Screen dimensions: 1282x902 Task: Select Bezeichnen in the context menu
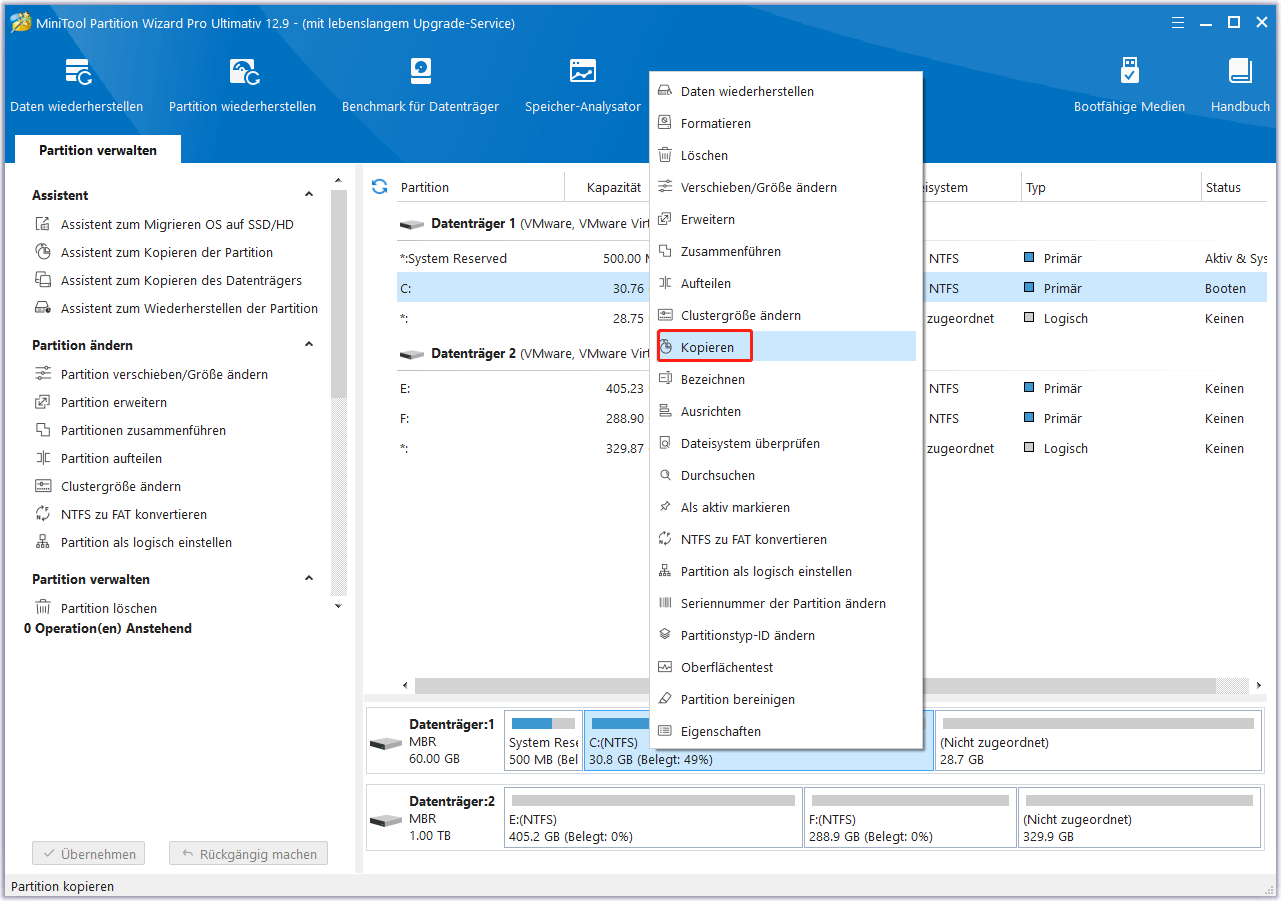click(x=785, y=380)
